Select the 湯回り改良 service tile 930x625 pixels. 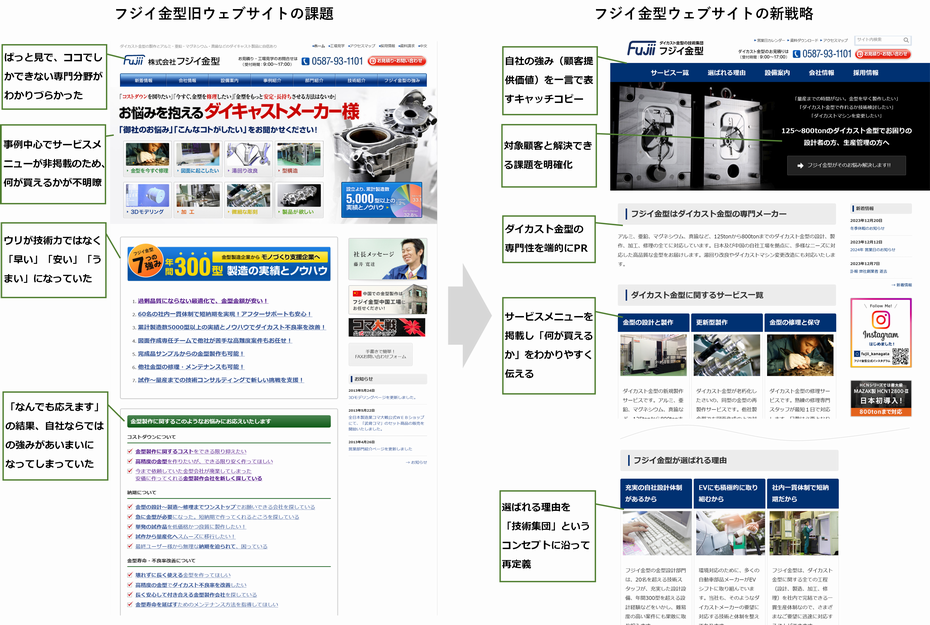coord(248,155)
